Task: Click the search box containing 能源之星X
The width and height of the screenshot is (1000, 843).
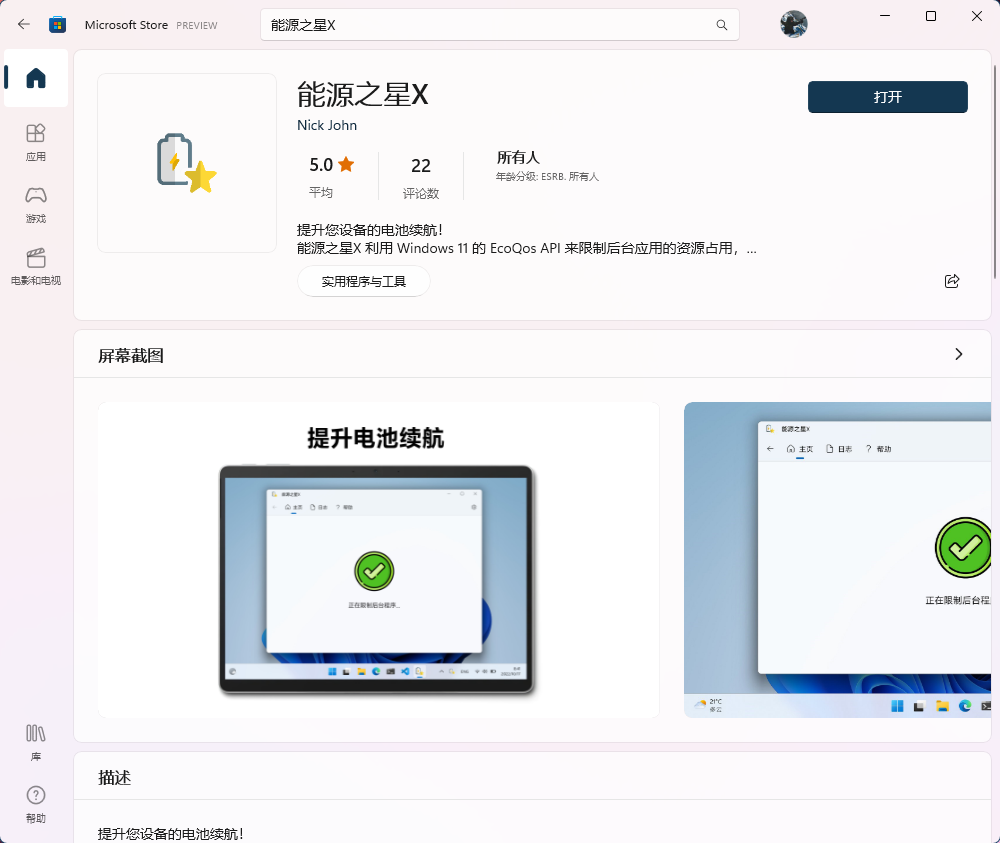Action: [x=499, y=25]
